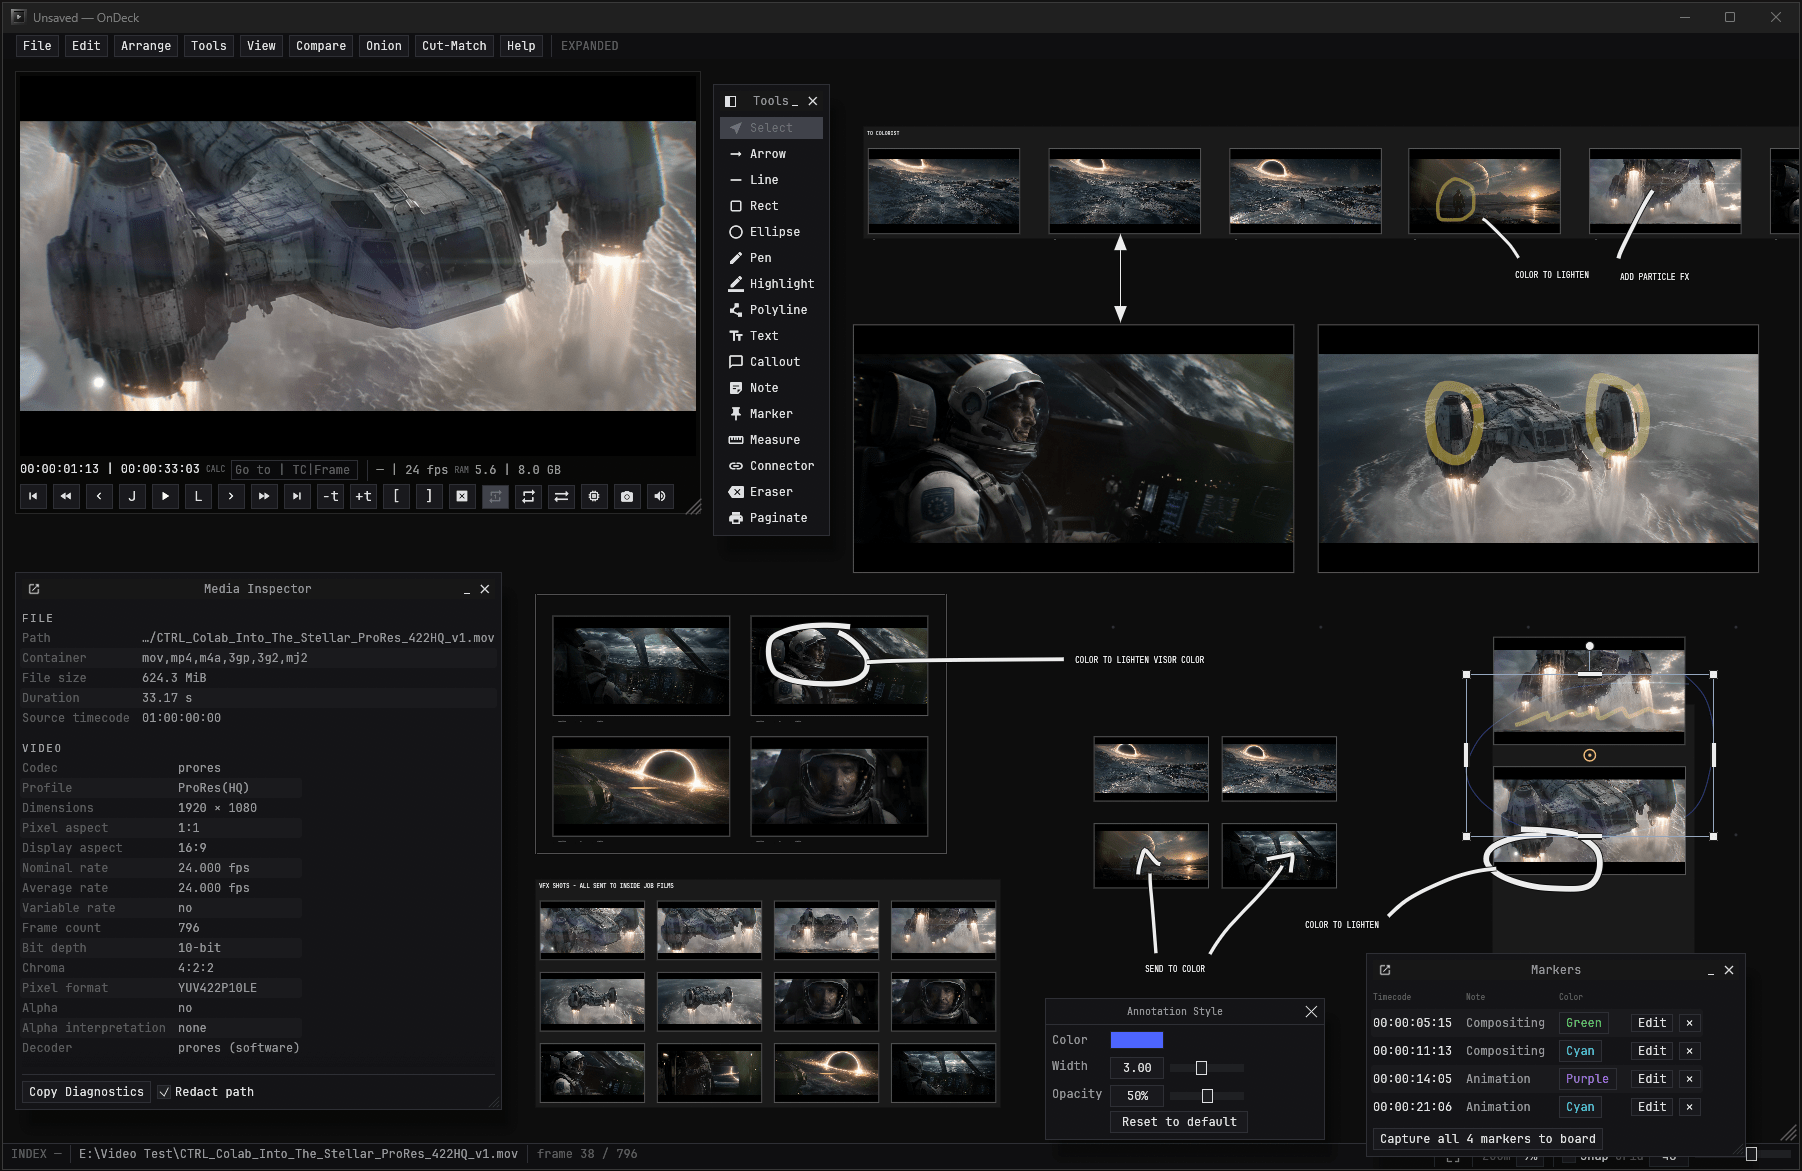Image resolution: width=1802 pixels, height=1171 pixels.
Task: Open the View menu
Action: [262, 46]
